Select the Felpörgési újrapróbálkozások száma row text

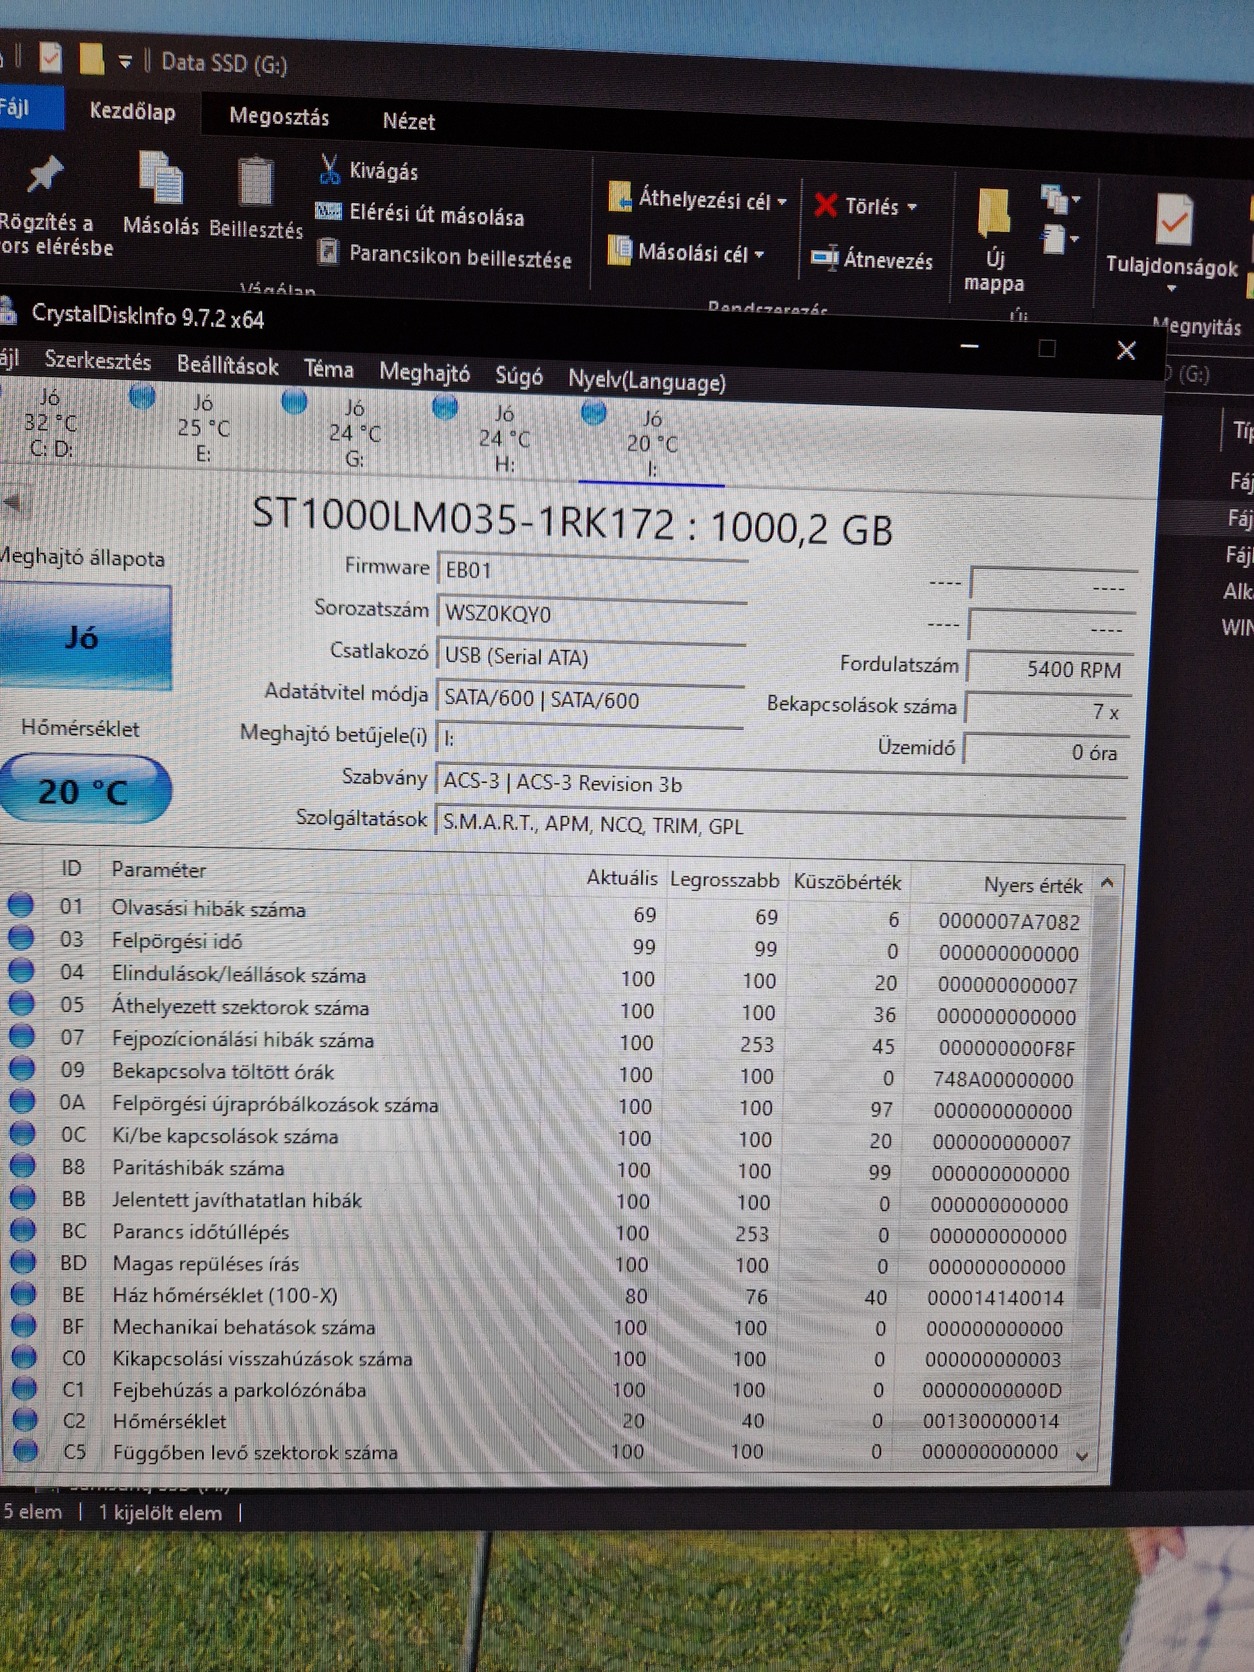pyautogui.click(x=275, y=1104)
